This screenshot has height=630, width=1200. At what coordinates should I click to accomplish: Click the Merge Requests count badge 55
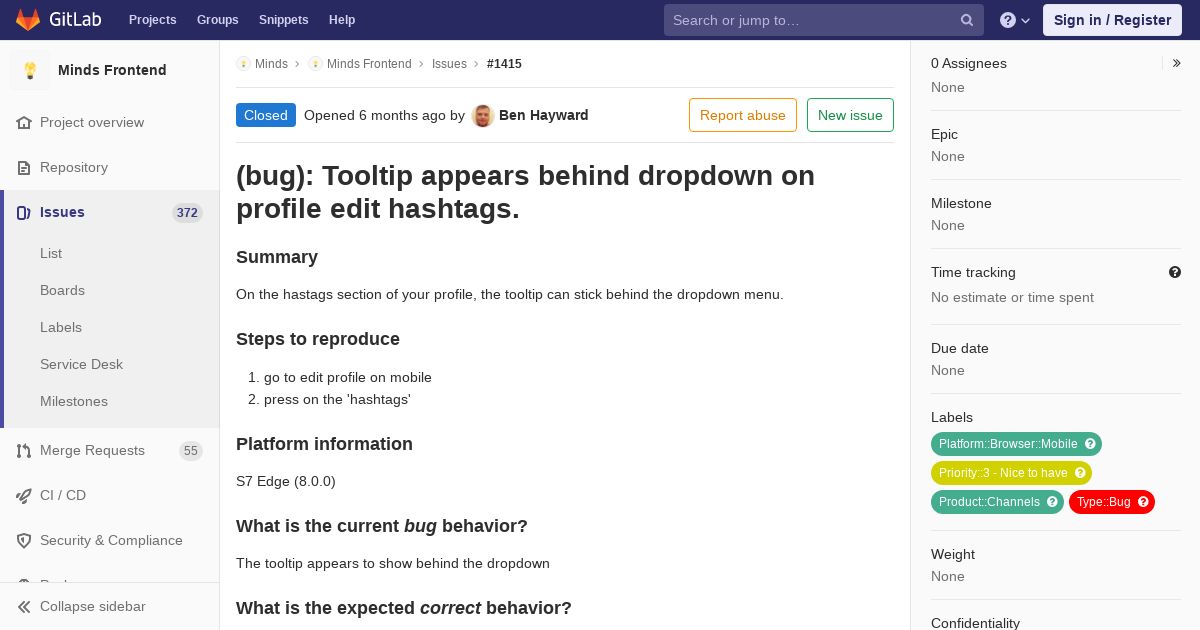point(191,451)
